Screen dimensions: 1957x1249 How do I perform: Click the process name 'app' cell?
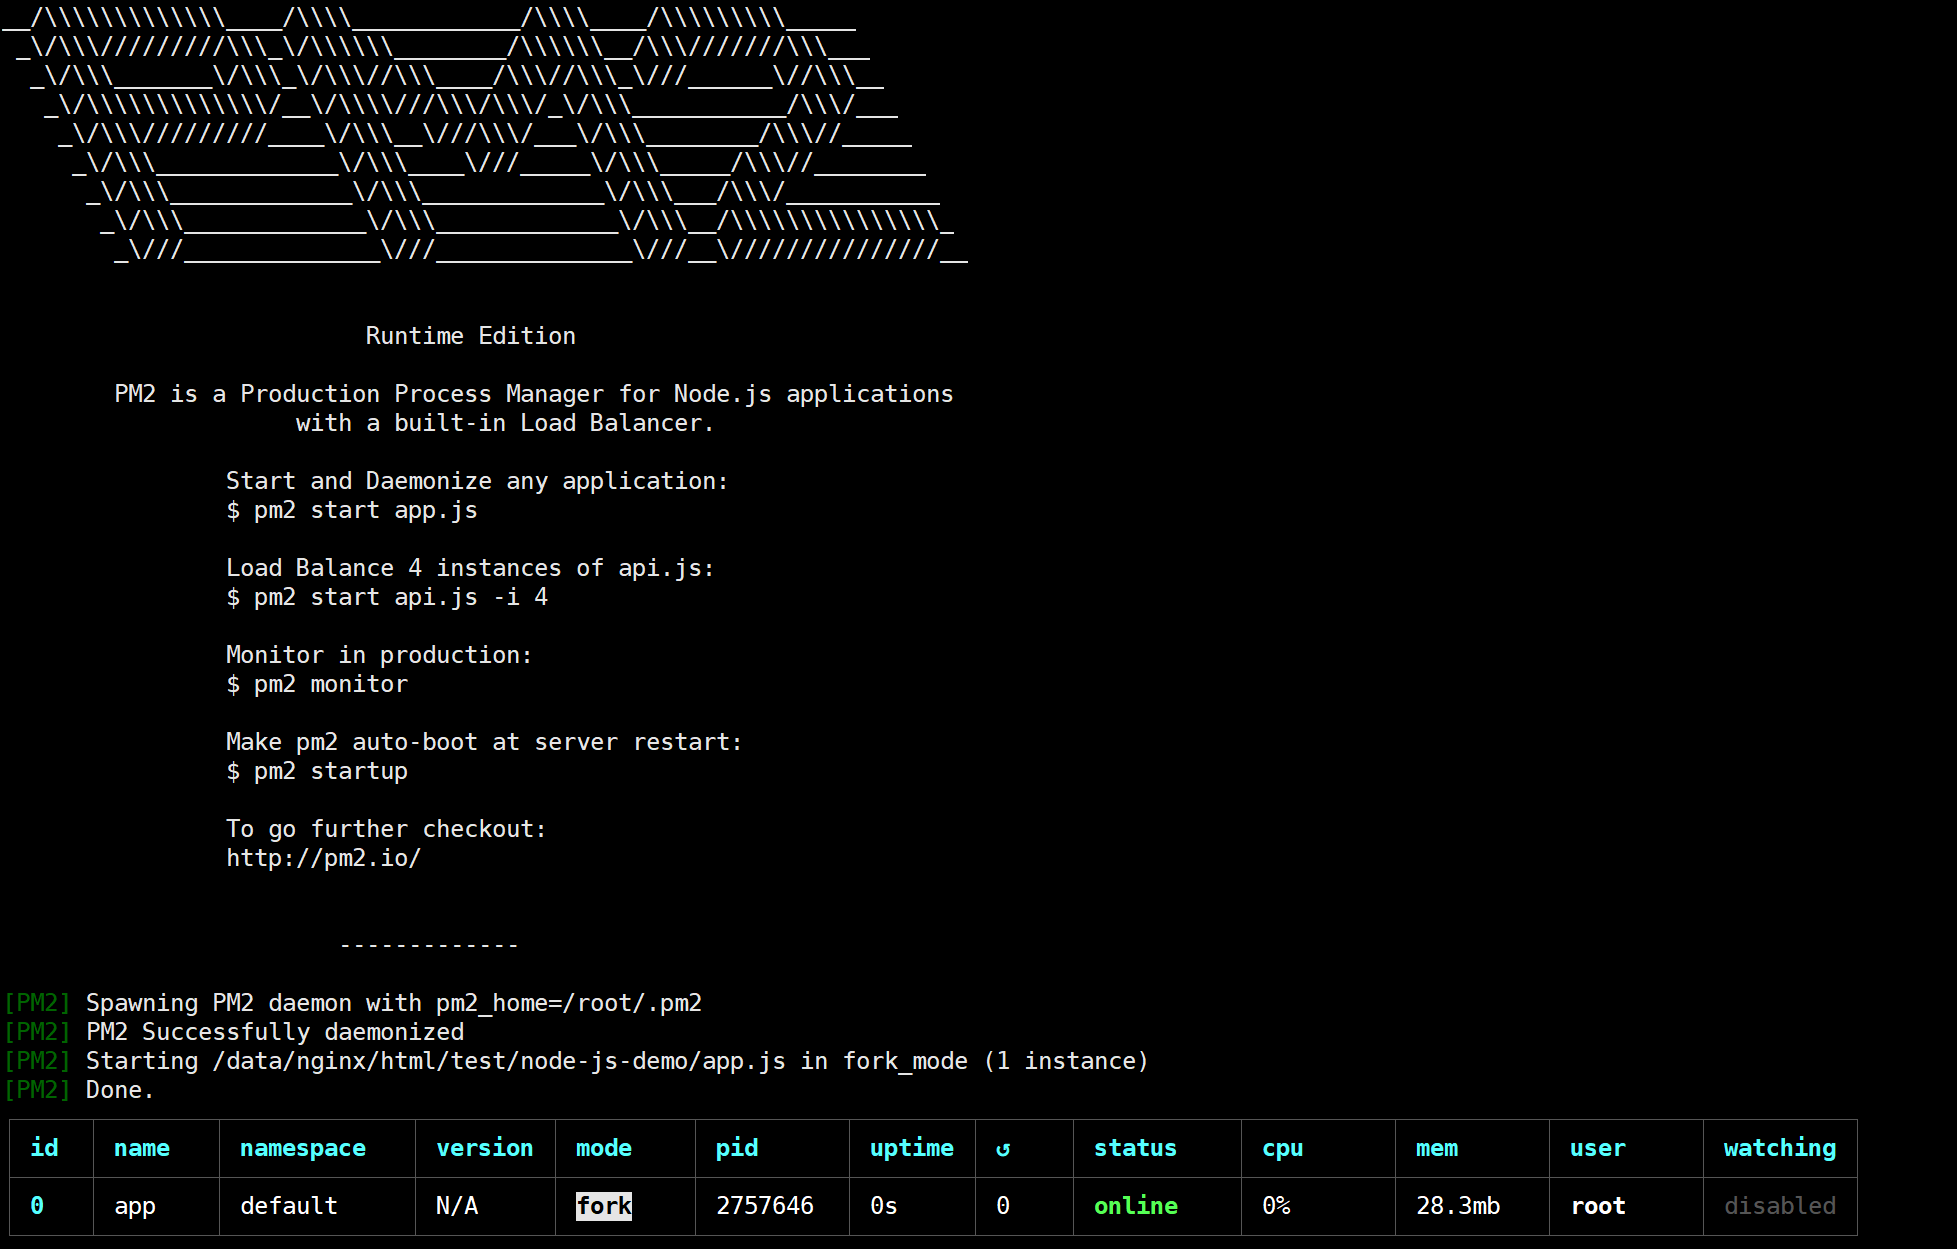coord(135,1207)
